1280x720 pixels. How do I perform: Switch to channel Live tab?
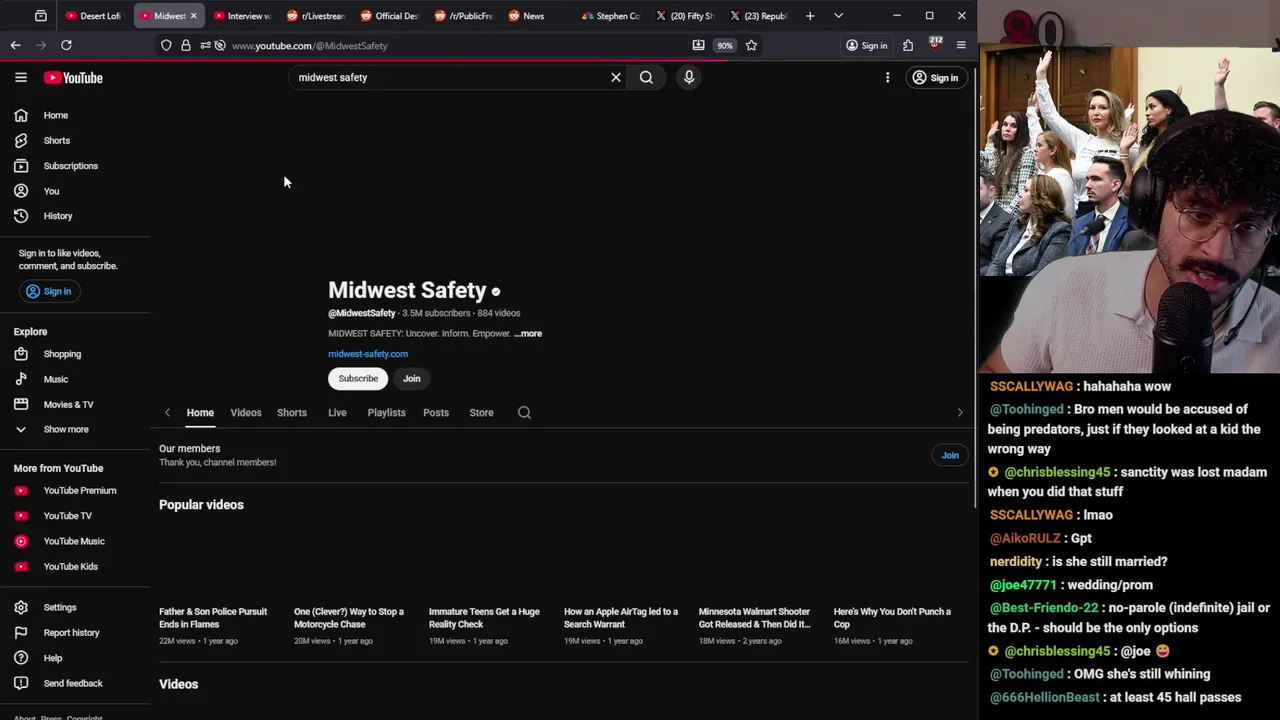(337, 412)
